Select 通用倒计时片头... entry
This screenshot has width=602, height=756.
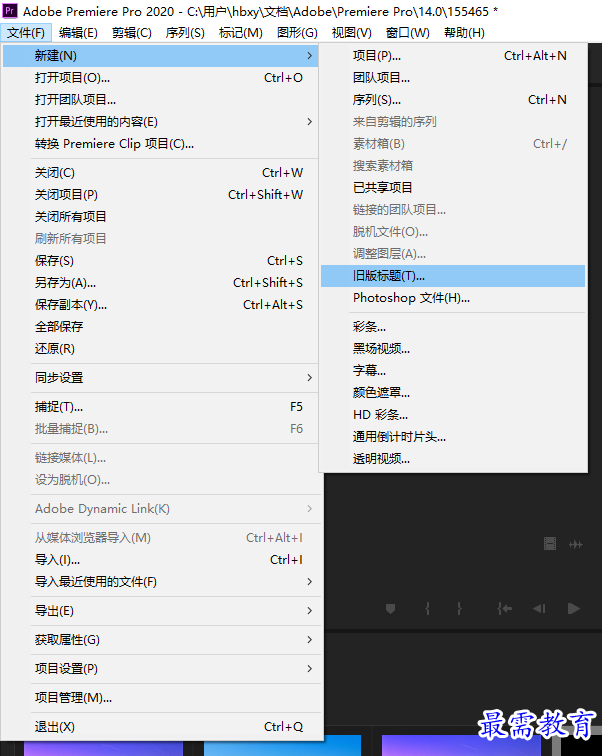453,437
